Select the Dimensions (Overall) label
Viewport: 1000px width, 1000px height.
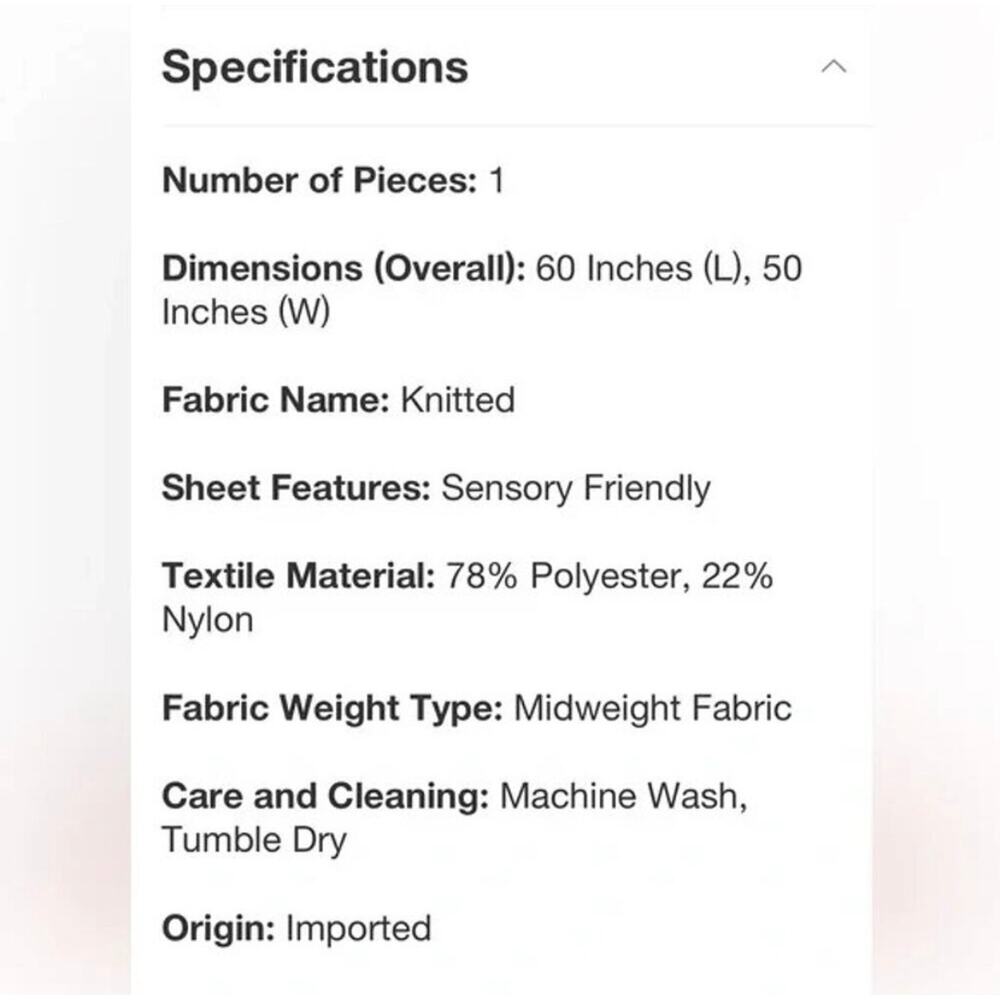[344, 268]
